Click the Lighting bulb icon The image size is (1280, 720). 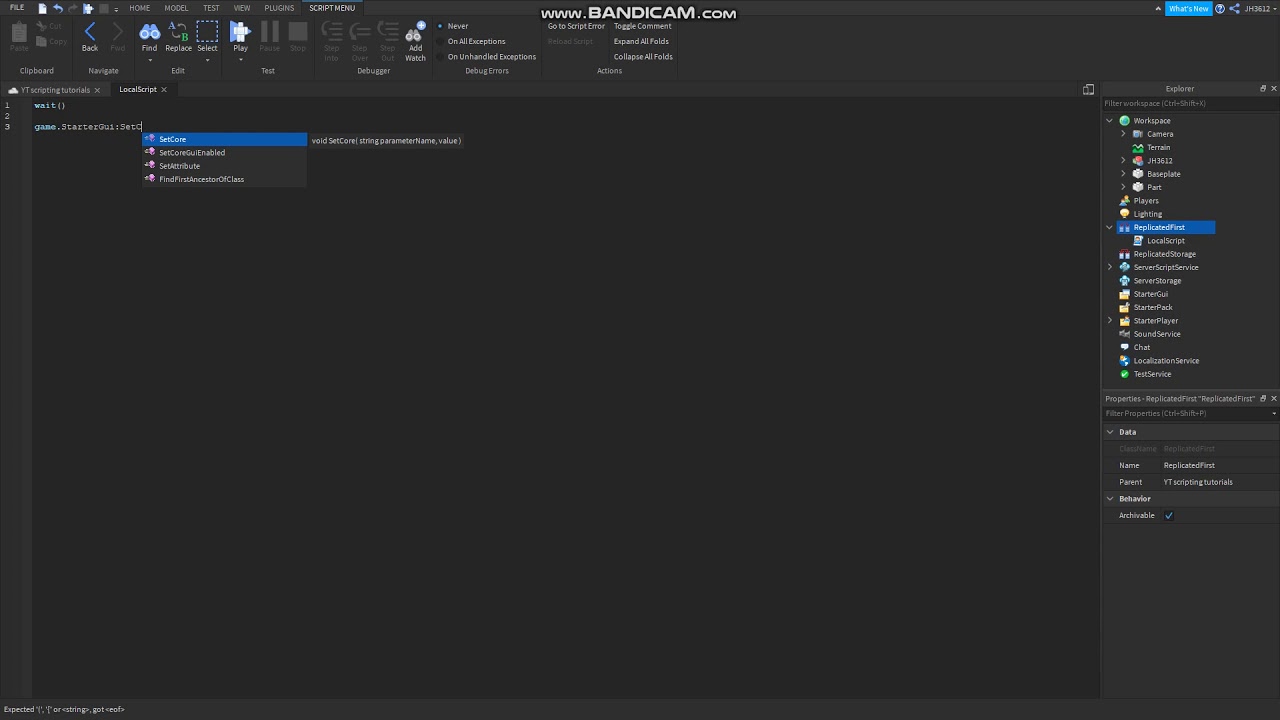click(1124, 214)
